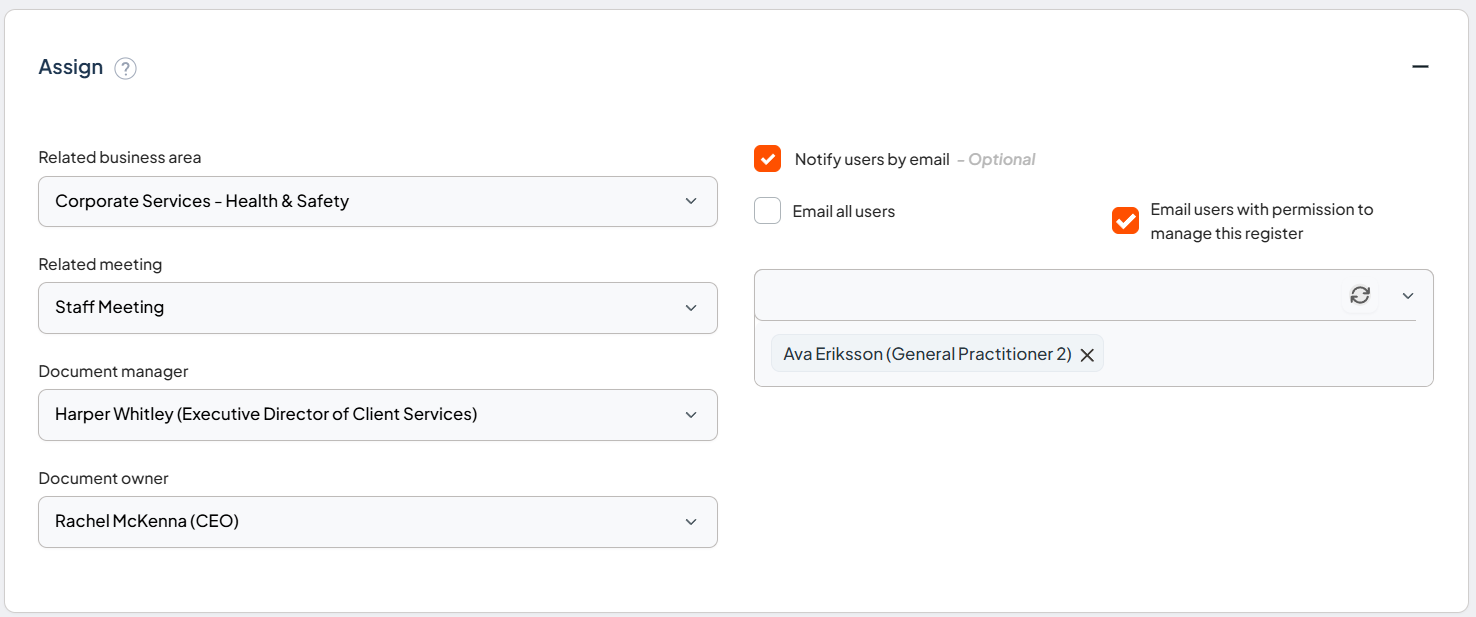This screenshot has width=1476, height=617.
Task: Check the Email all users box
Action: [x=767, y=211]
